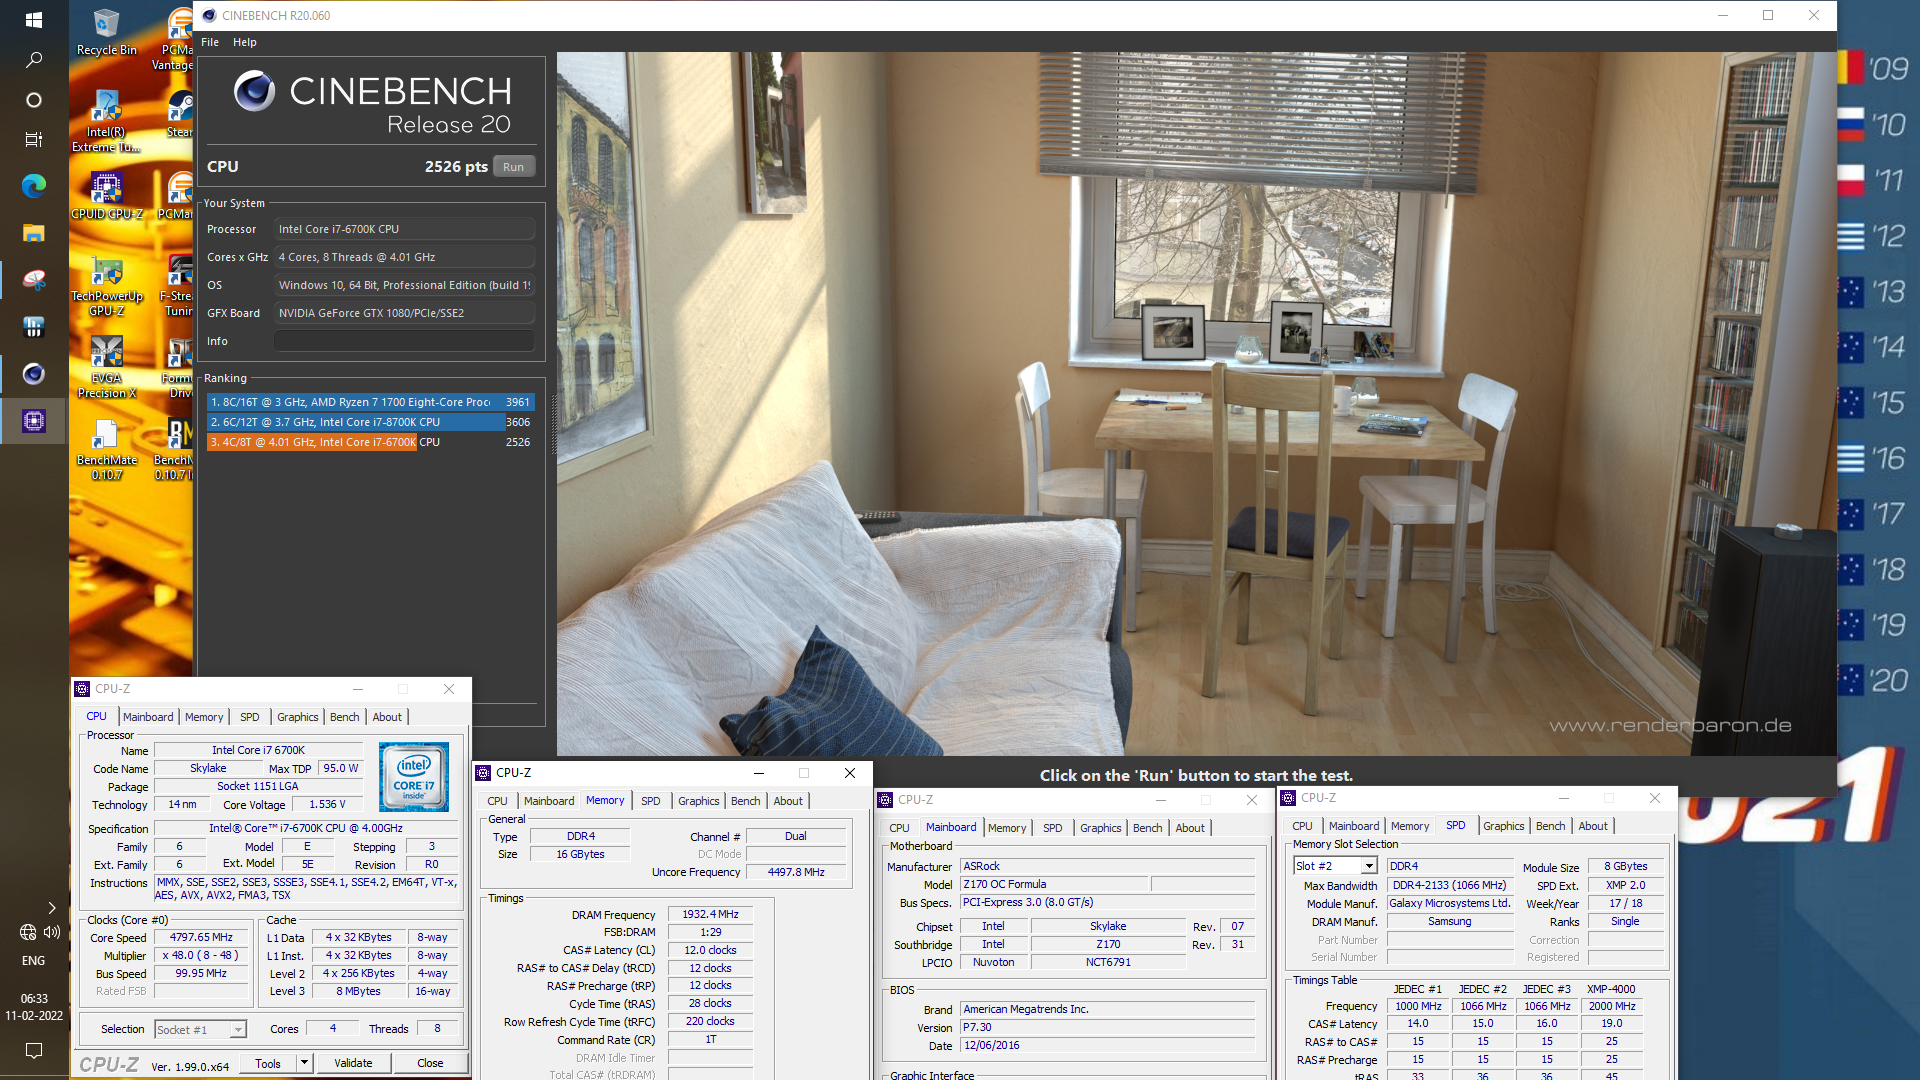The width and height of the screenshot is (1920, 1080).
Task: Click Run button beside CPU score
Action: pyautogui.click(x=514, y=167)
